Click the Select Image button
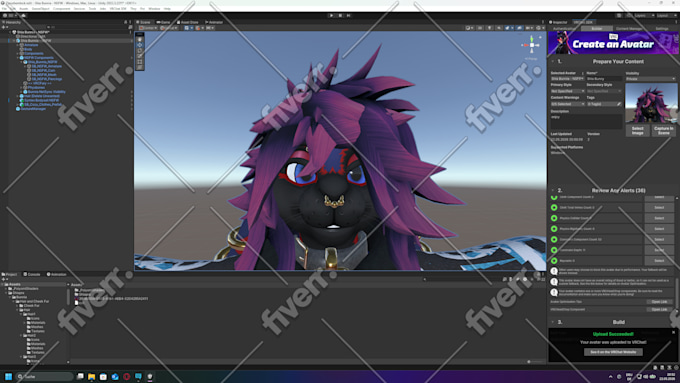The image size is (680, 383). click(x=638, y=131)
